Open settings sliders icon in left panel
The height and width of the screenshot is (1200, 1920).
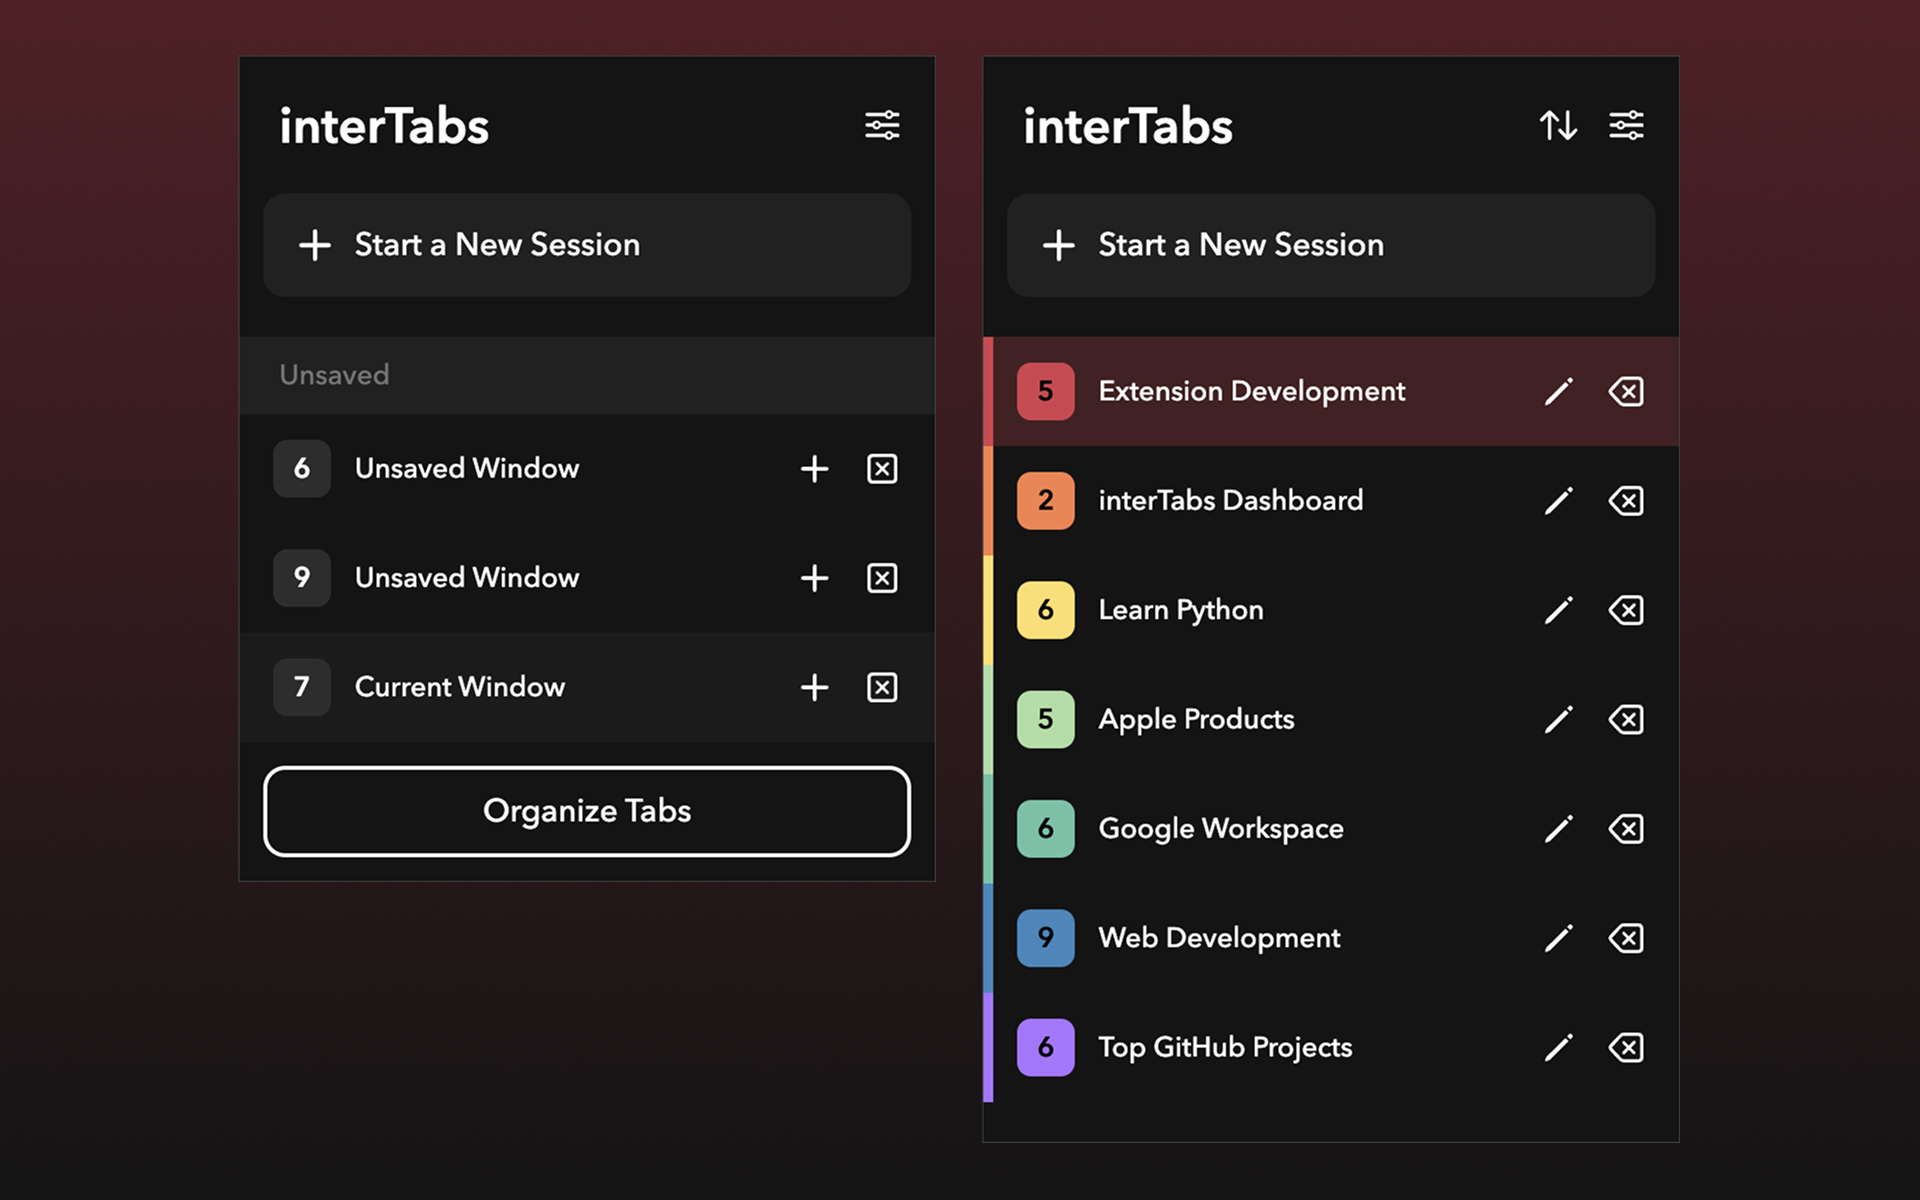[x=882, y=126]
